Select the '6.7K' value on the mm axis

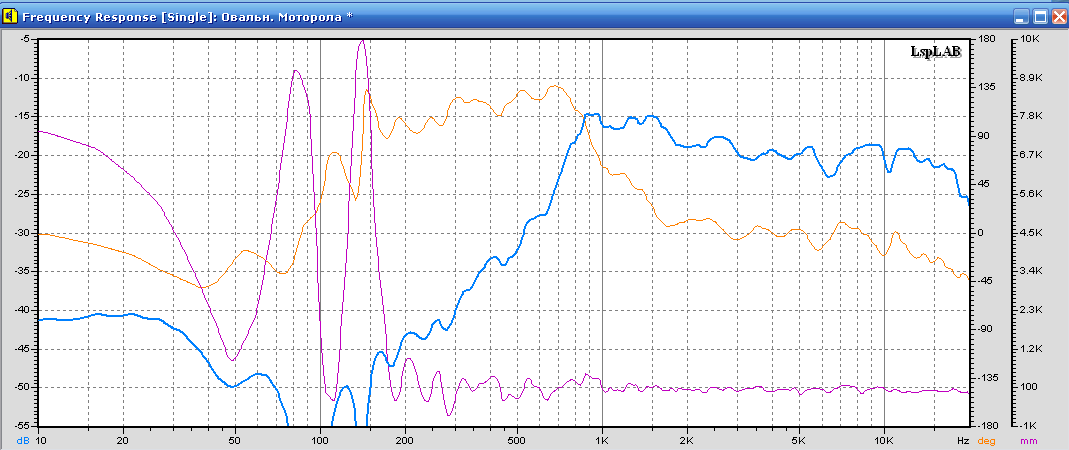pyautogui.click(x=1032, y=155)
